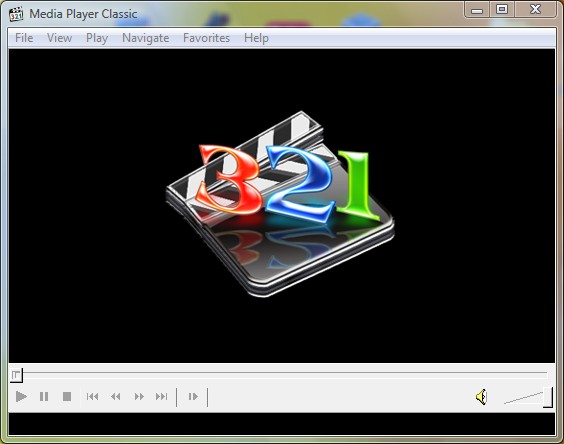Open the Help menu
The width and height of the screenshot is (564, 444).
(x=256, y=38)
